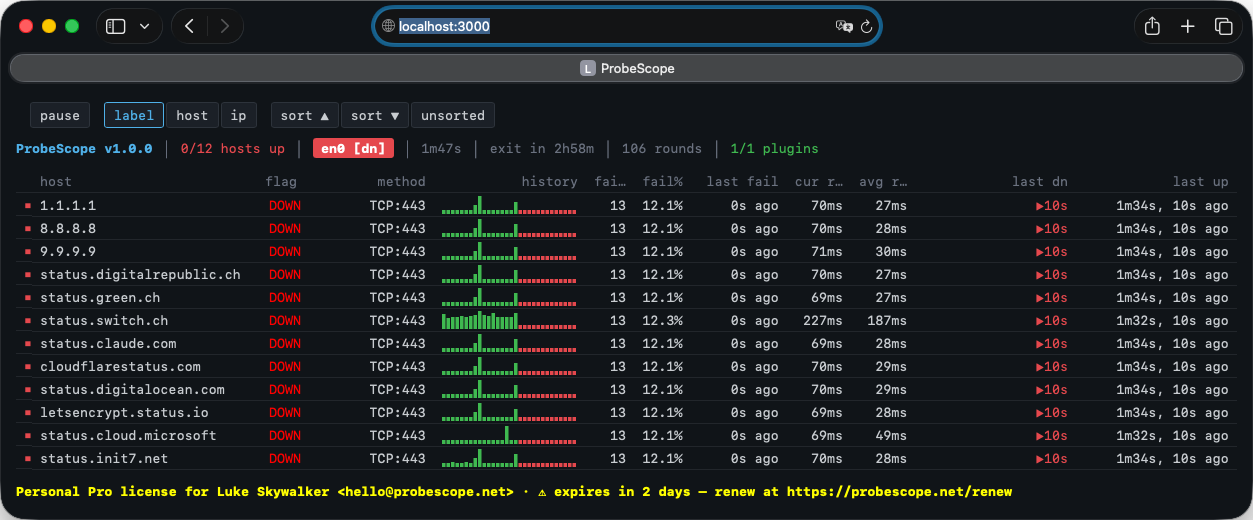
Task: Switch display to label mode
Action: [134, 115]
